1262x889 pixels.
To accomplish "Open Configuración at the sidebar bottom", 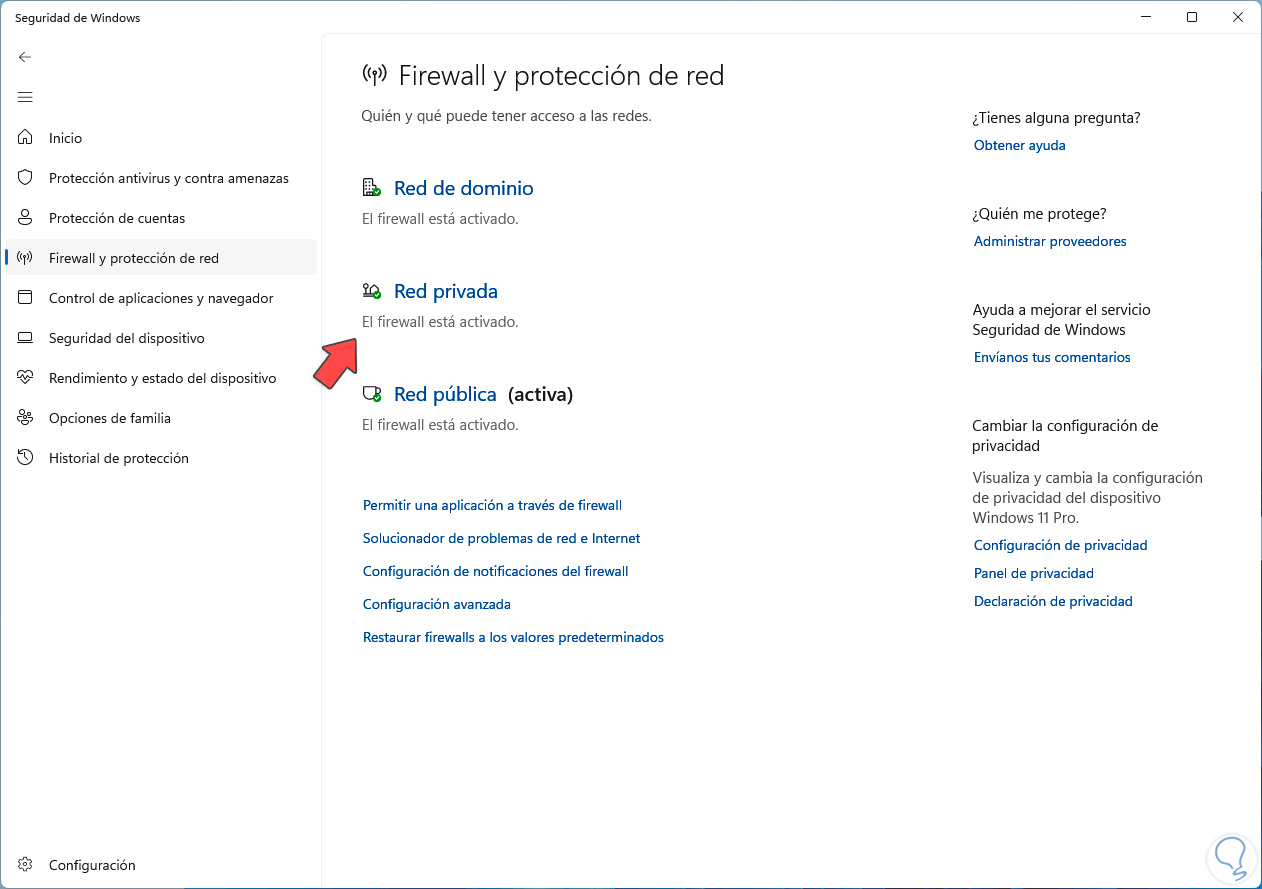I will tap(92, 865).
